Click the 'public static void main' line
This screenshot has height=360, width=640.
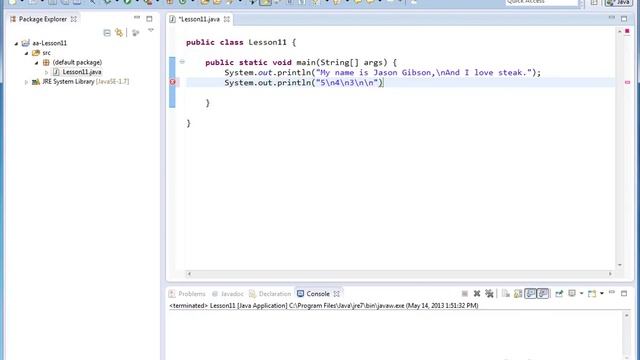click(301, 62)
